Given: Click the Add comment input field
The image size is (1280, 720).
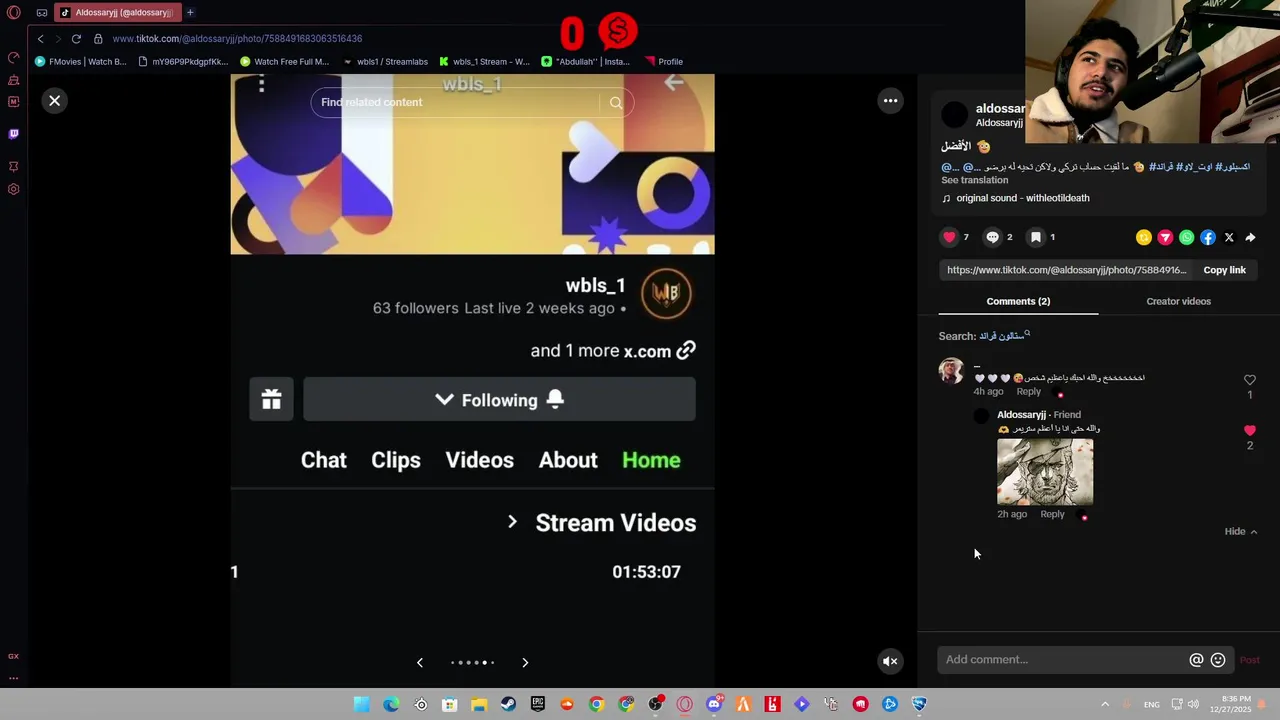Looking at the screenshot, I should point(1062,660).
